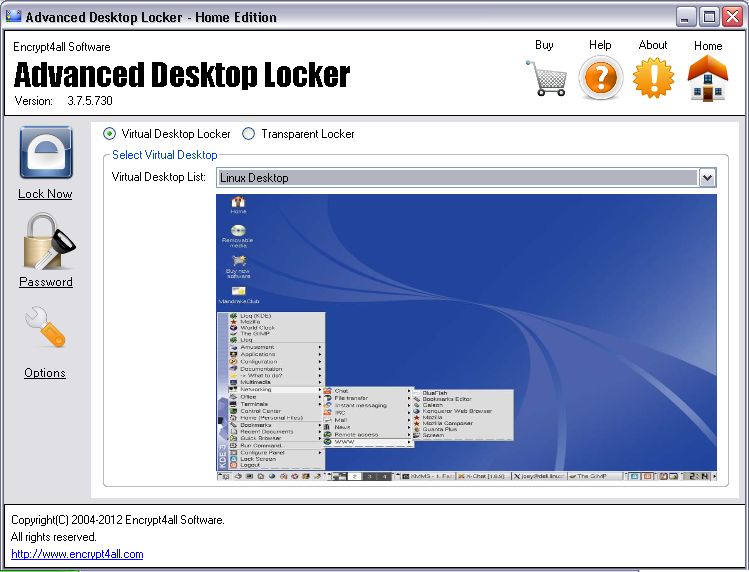Maximize the Advanced Desktop Locker window
749x572 pixels.
(x=709, y=17)
